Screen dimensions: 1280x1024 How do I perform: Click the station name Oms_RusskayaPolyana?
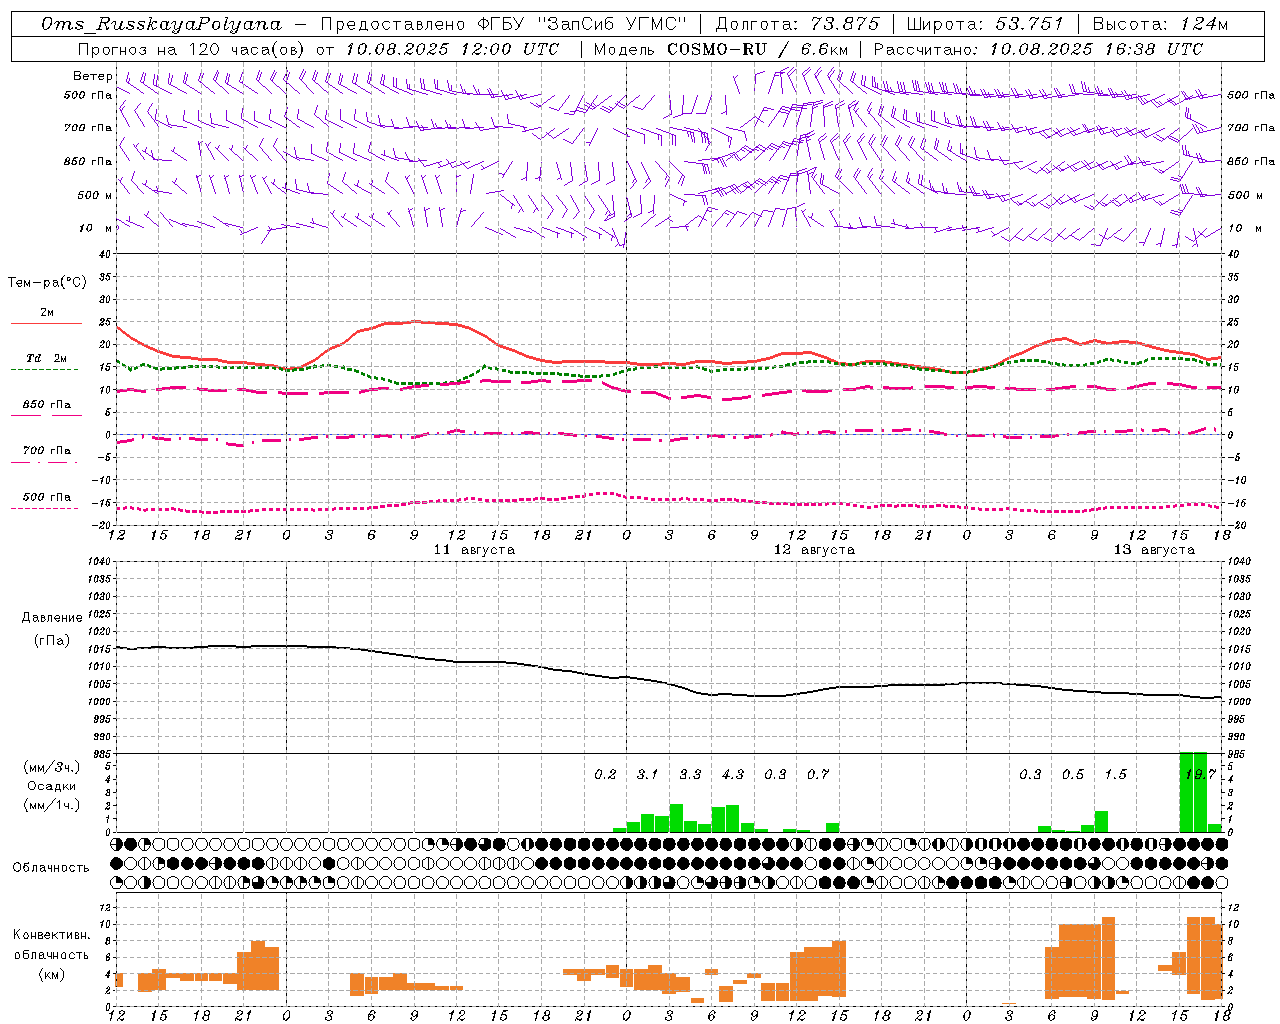pyautogui.click(x=162, y=24)
